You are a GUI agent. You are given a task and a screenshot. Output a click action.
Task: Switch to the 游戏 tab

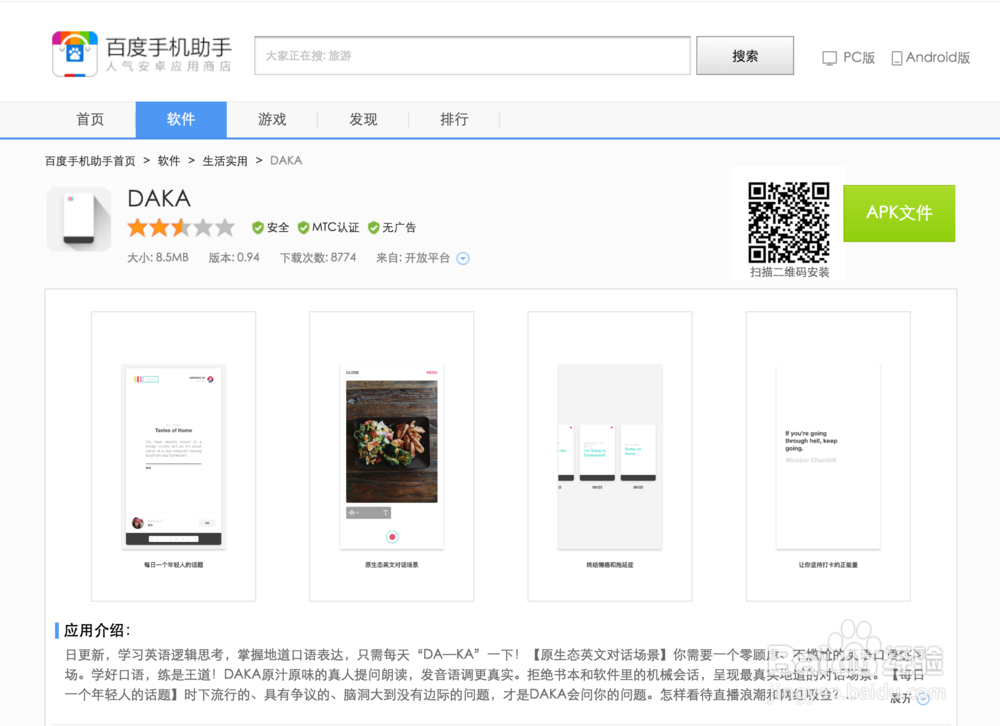pos(272,119)
